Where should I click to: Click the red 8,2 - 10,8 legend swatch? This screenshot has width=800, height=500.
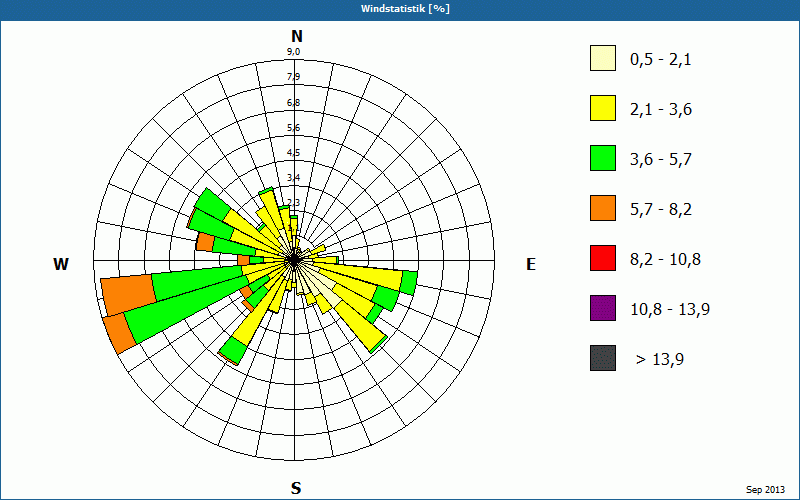(603, 258)
